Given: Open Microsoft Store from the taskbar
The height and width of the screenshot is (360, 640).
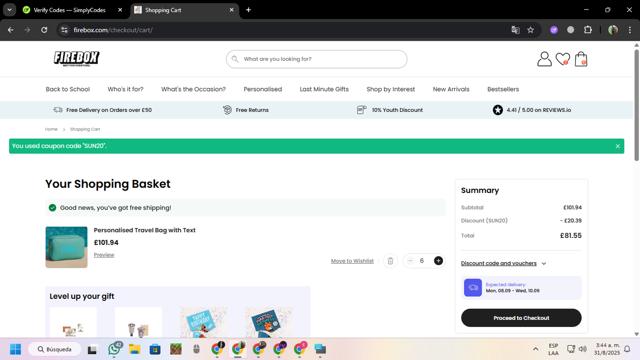Looking at the screenshot, I should coord(155,349).
